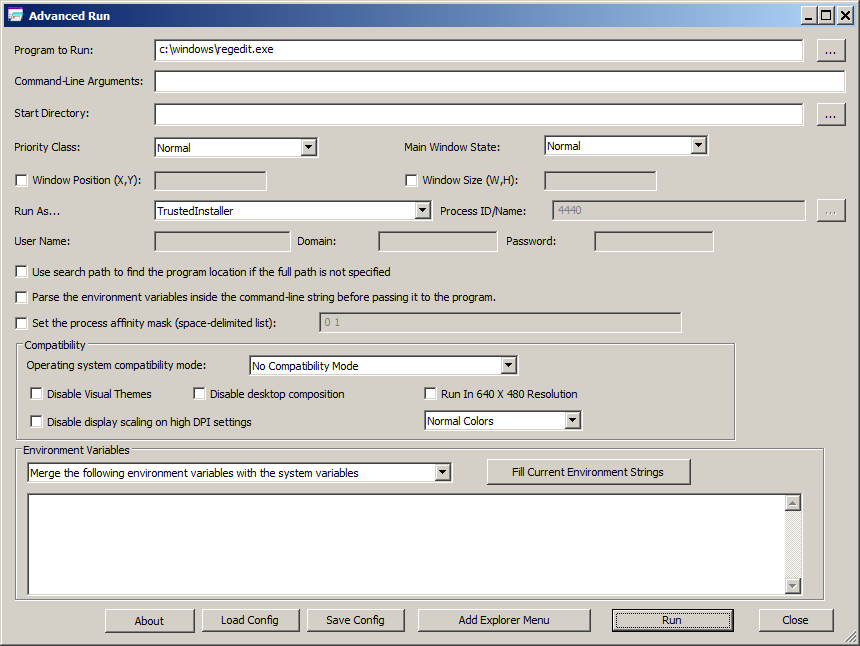This screenshot has width=860, height=646.
Task: Click the Start Directory text field
Action: point(479,114)
